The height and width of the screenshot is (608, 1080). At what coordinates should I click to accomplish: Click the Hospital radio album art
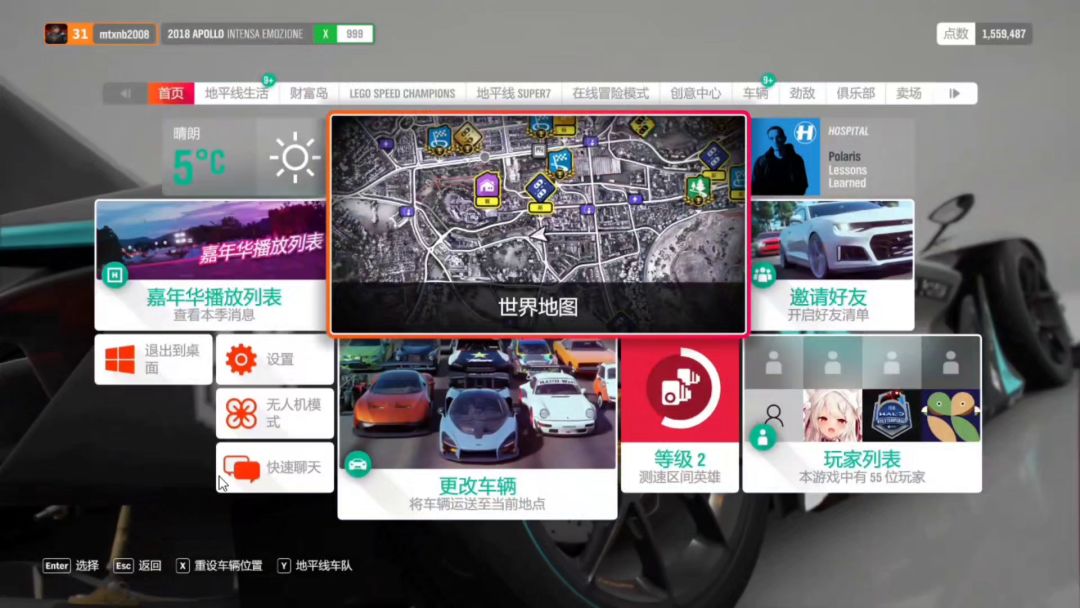click(x=779, y=157)
